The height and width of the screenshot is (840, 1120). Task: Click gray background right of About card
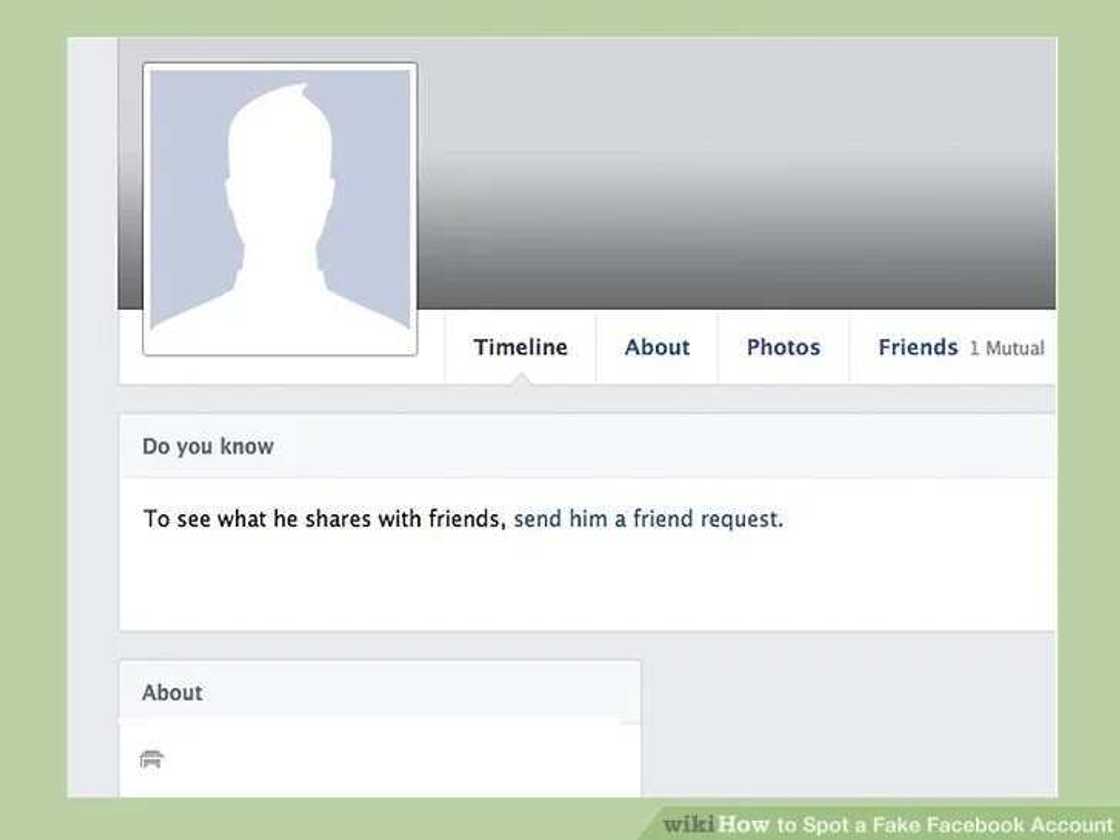[x=849, y=721]
